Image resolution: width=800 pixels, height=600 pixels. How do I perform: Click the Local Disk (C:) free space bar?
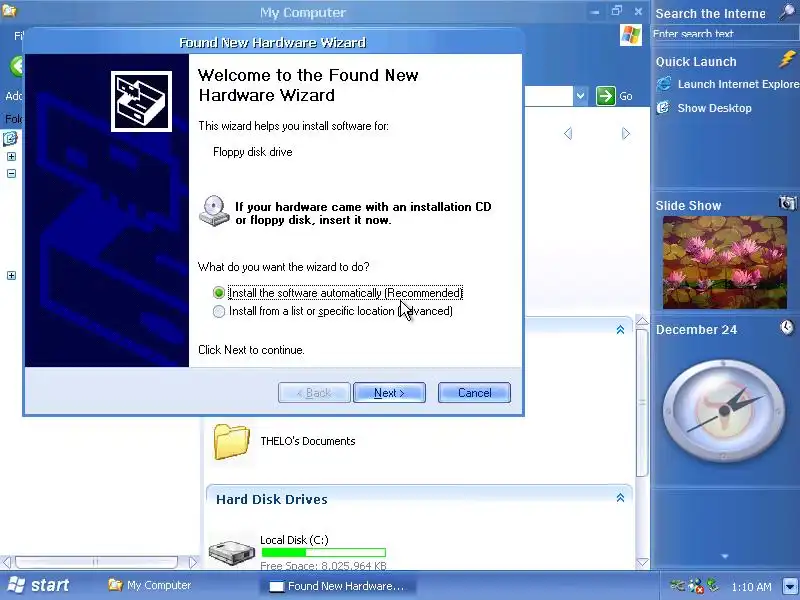pyautogui.click(x=323, y=553)
